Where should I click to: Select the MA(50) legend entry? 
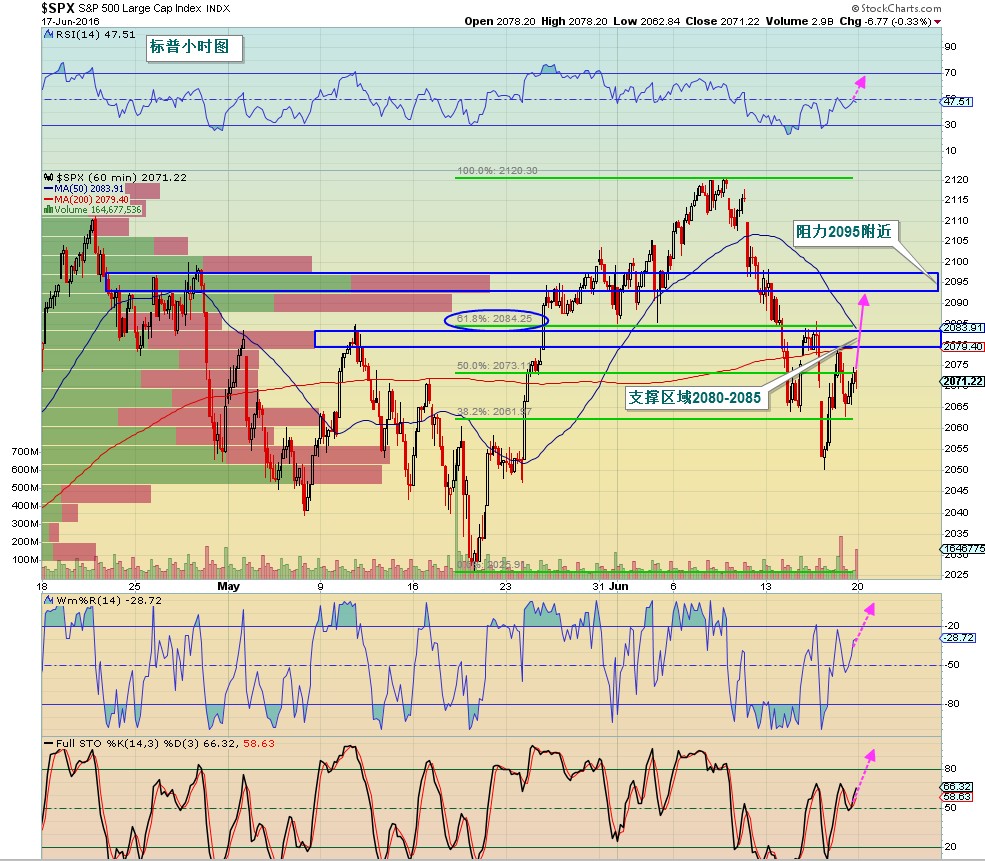[x=83, y=188]
